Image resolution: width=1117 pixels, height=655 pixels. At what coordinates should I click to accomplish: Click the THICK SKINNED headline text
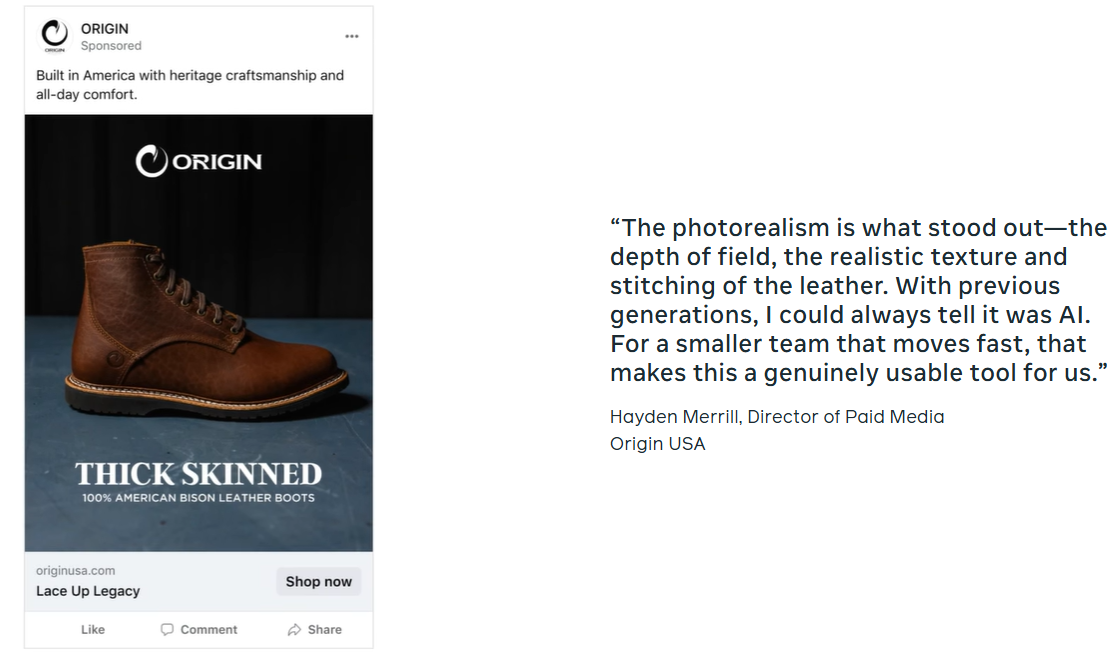click(199, 474)
